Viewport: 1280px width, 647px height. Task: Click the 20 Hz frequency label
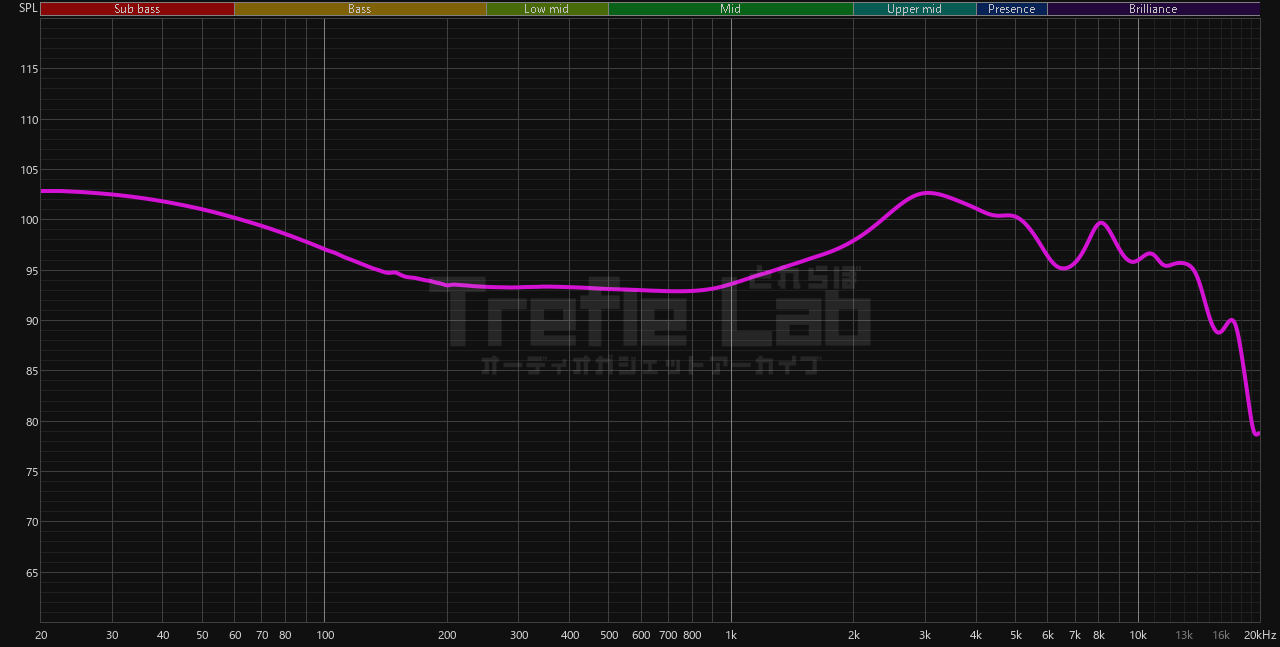(41, 635)
